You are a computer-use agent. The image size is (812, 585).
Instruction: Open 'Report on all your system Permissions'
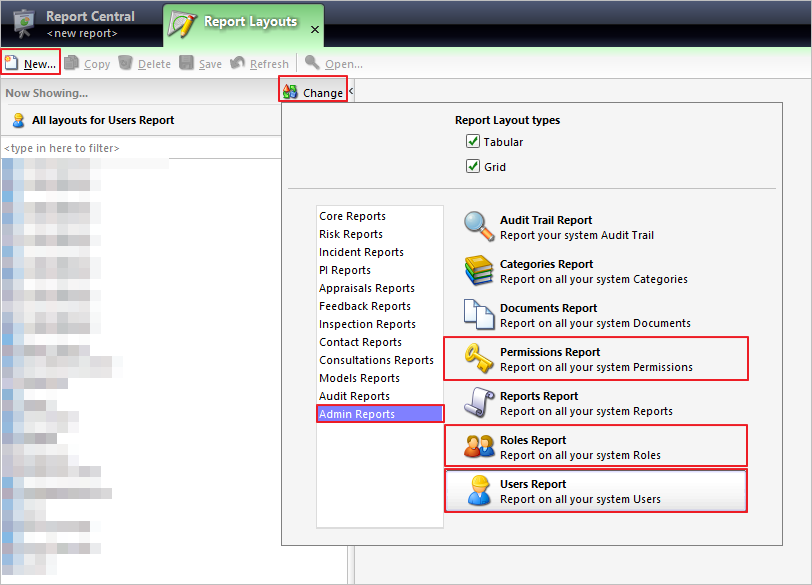tap(596, 367)
